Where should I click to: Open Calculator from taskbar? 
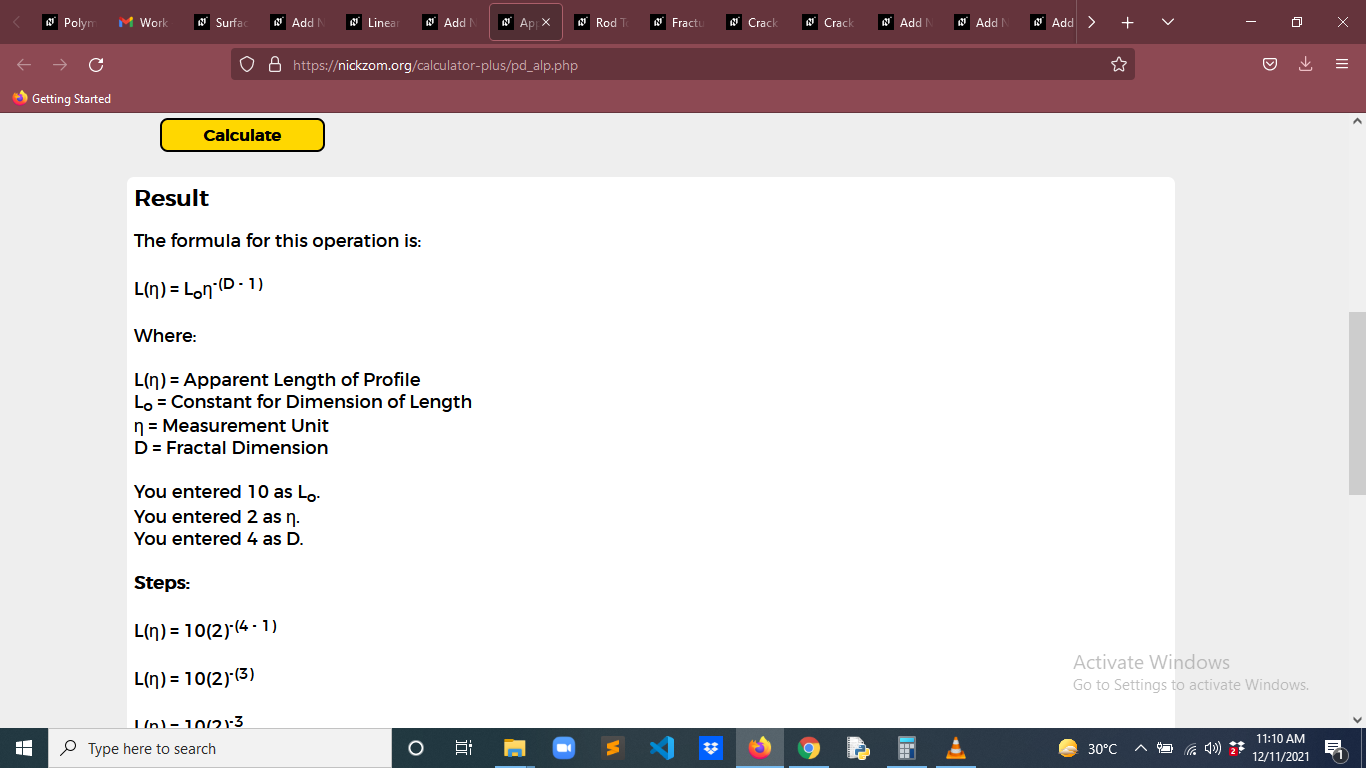tap(907, 748)
